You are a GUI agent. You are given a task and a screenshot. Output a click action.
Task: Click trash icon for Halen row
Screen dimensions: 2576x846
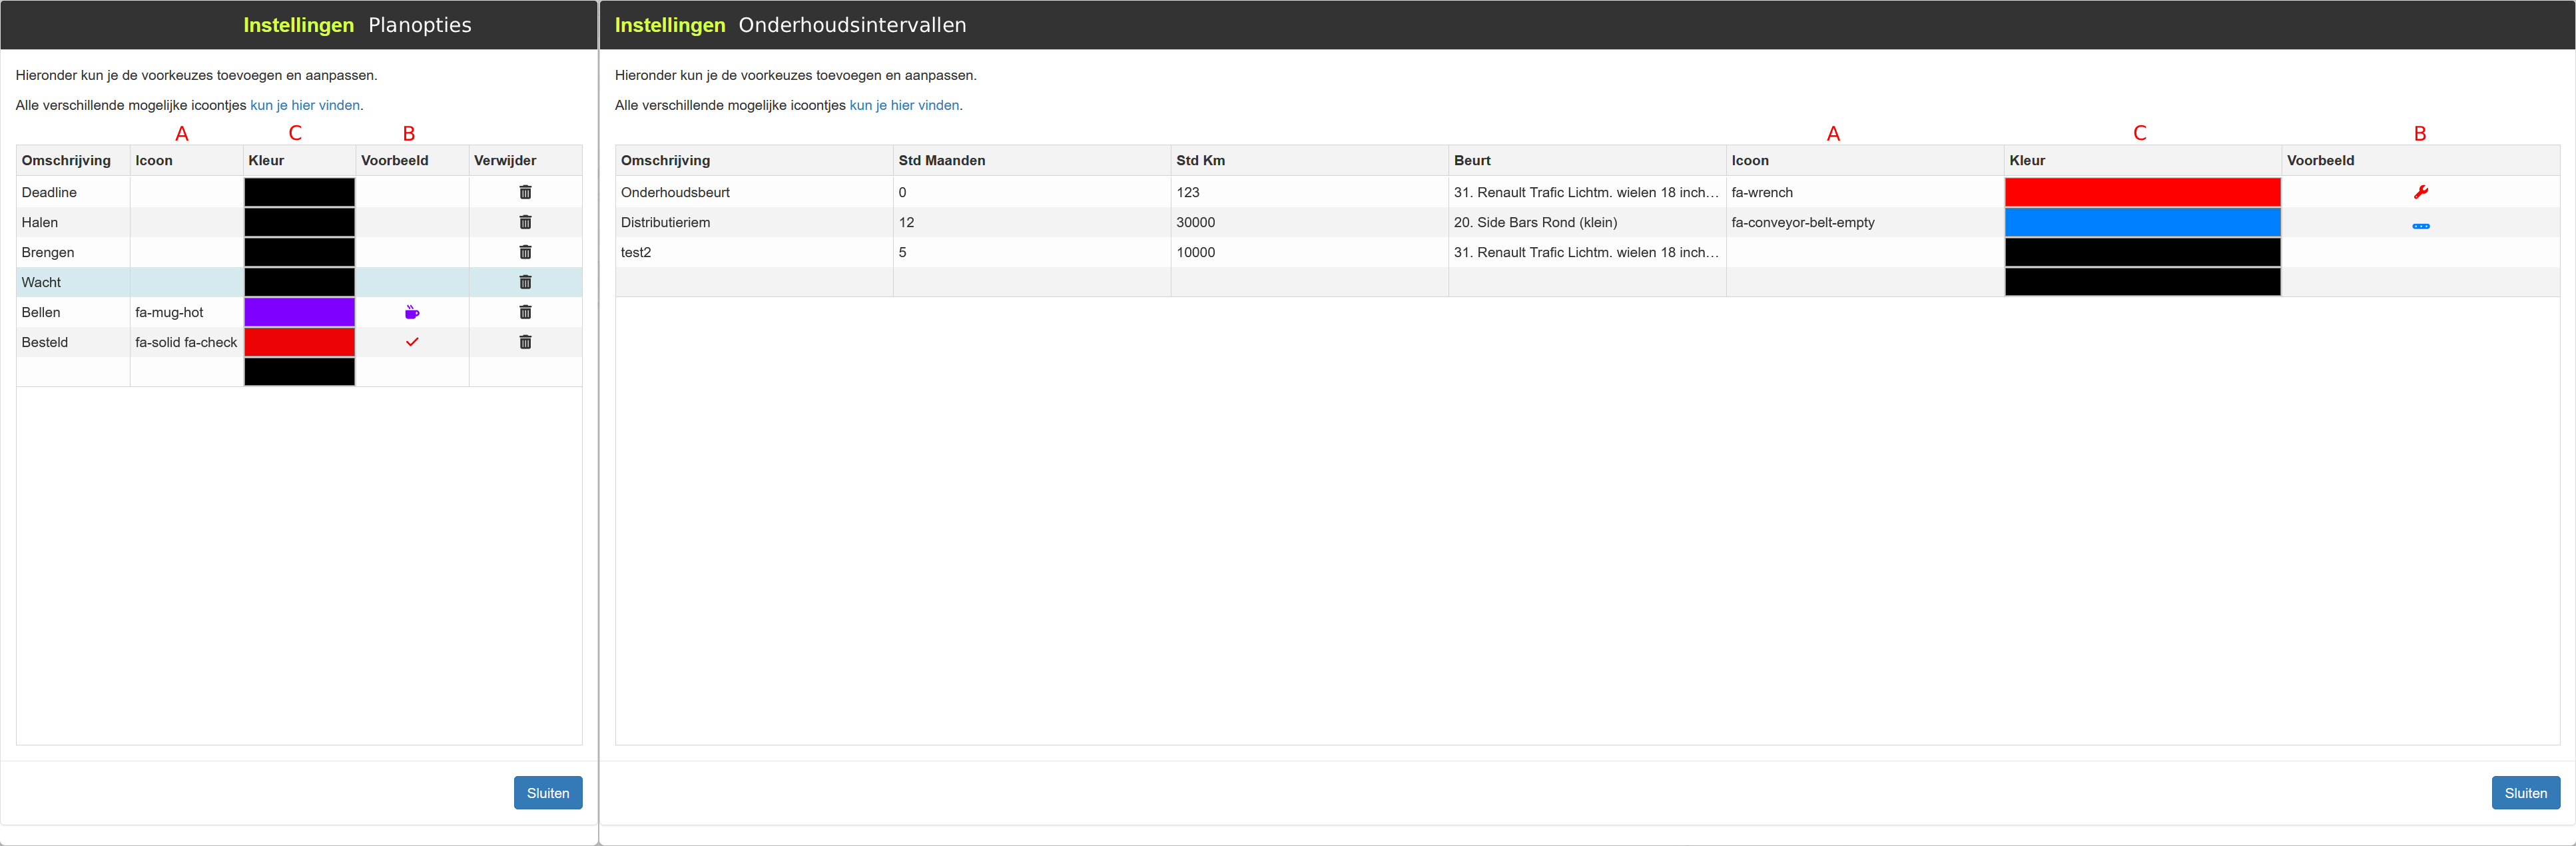click(x=525, y=222)
